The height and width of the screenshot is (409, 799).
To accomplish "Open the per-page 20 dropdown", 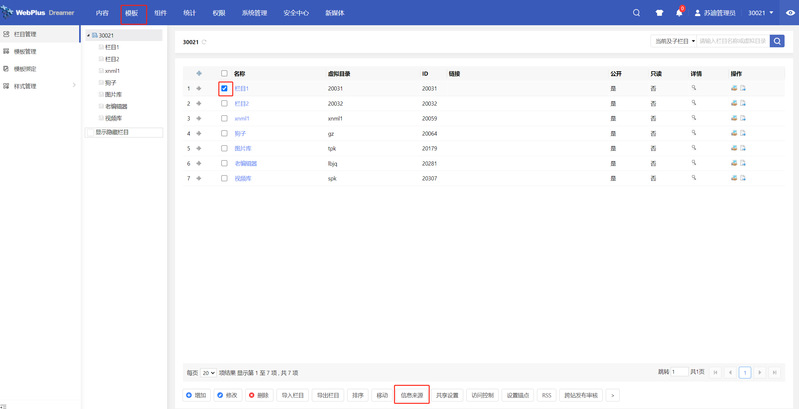I will point(208,373).
